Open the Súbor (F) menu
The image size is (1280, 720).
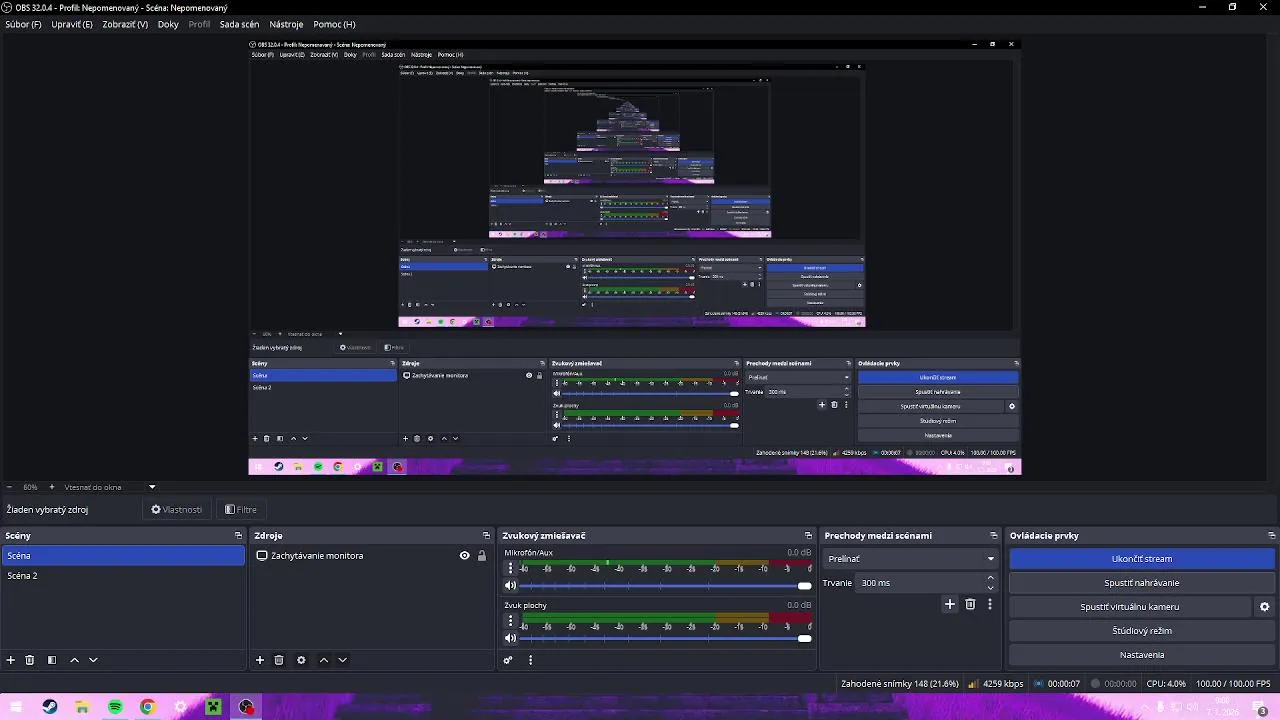pyautogui.click(x=24, y=24)
